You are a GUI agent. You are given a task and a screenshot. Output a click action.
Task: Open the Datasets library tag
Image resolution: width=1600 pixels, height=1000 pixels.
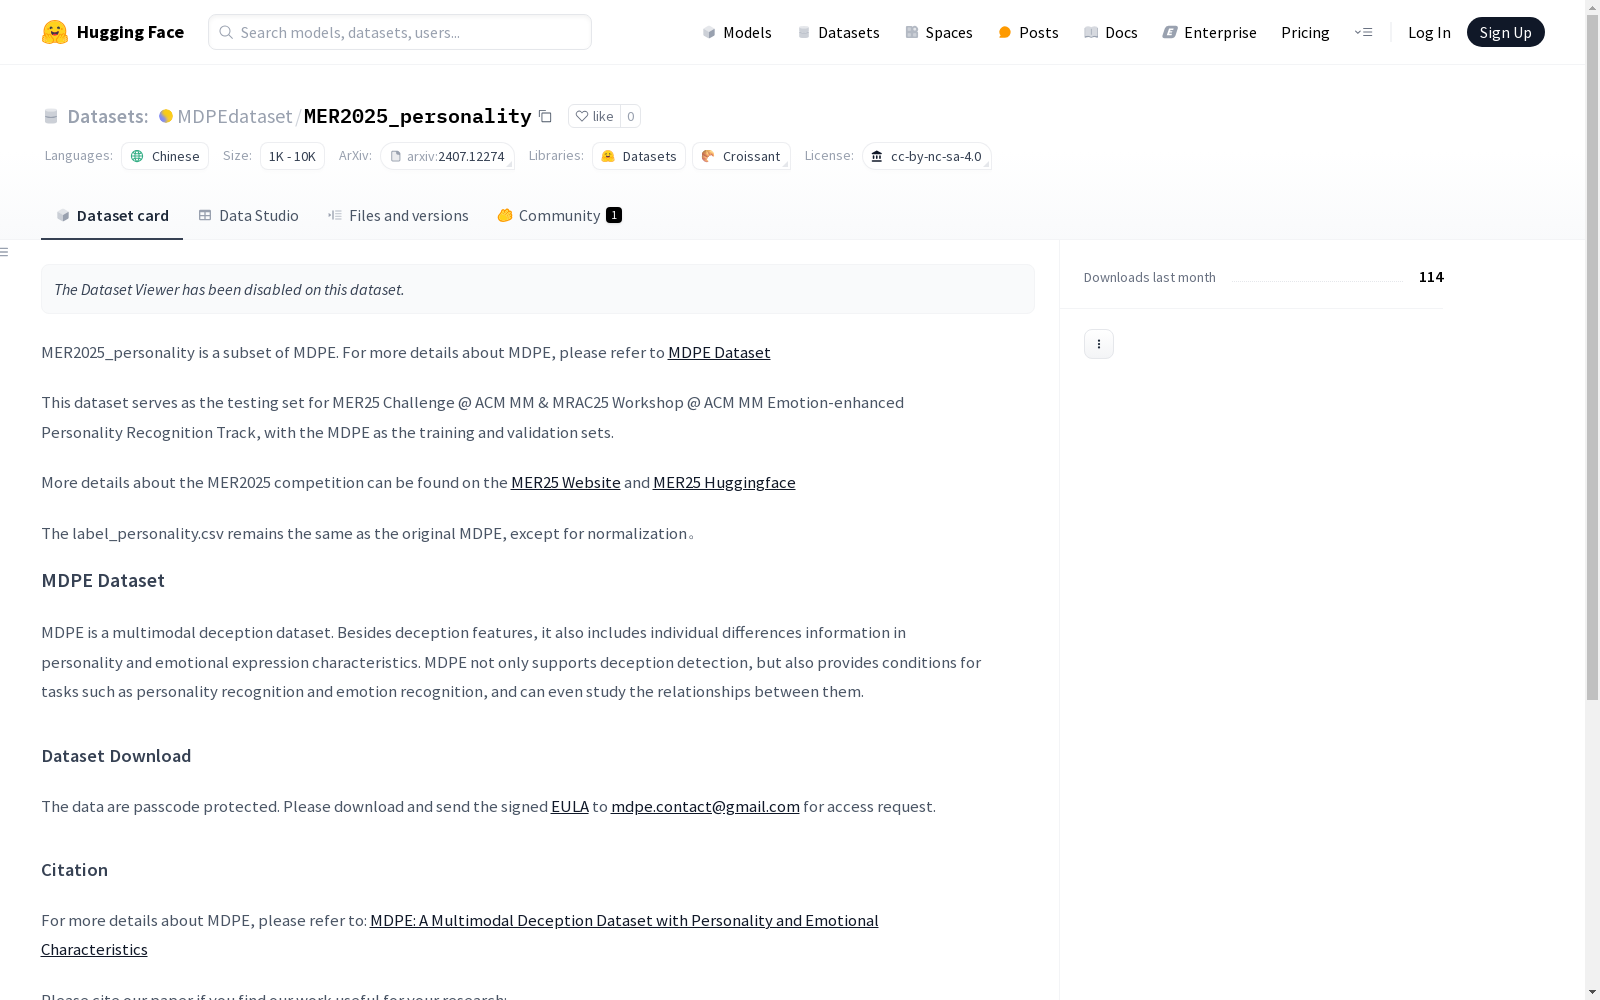(x=639, y=156)
